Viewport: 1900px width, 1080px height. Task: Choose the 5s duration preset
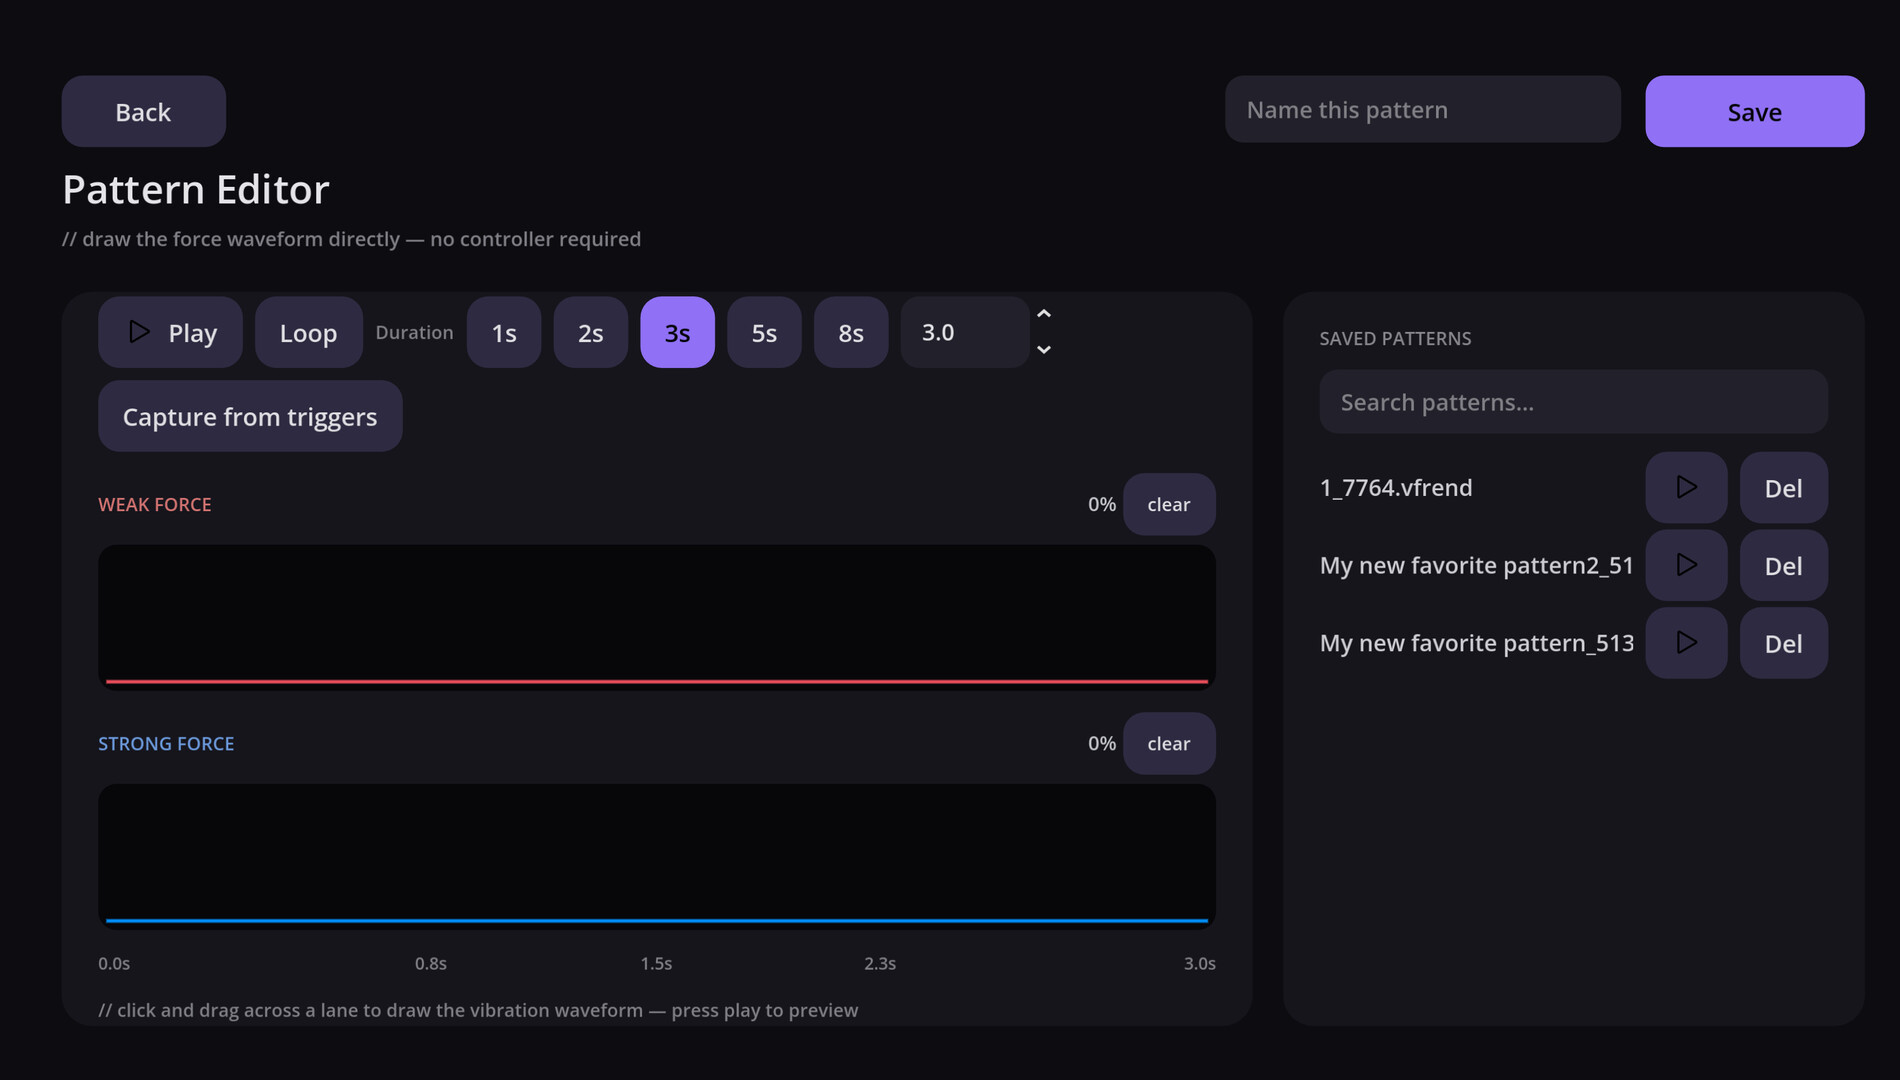coord(764,332)
